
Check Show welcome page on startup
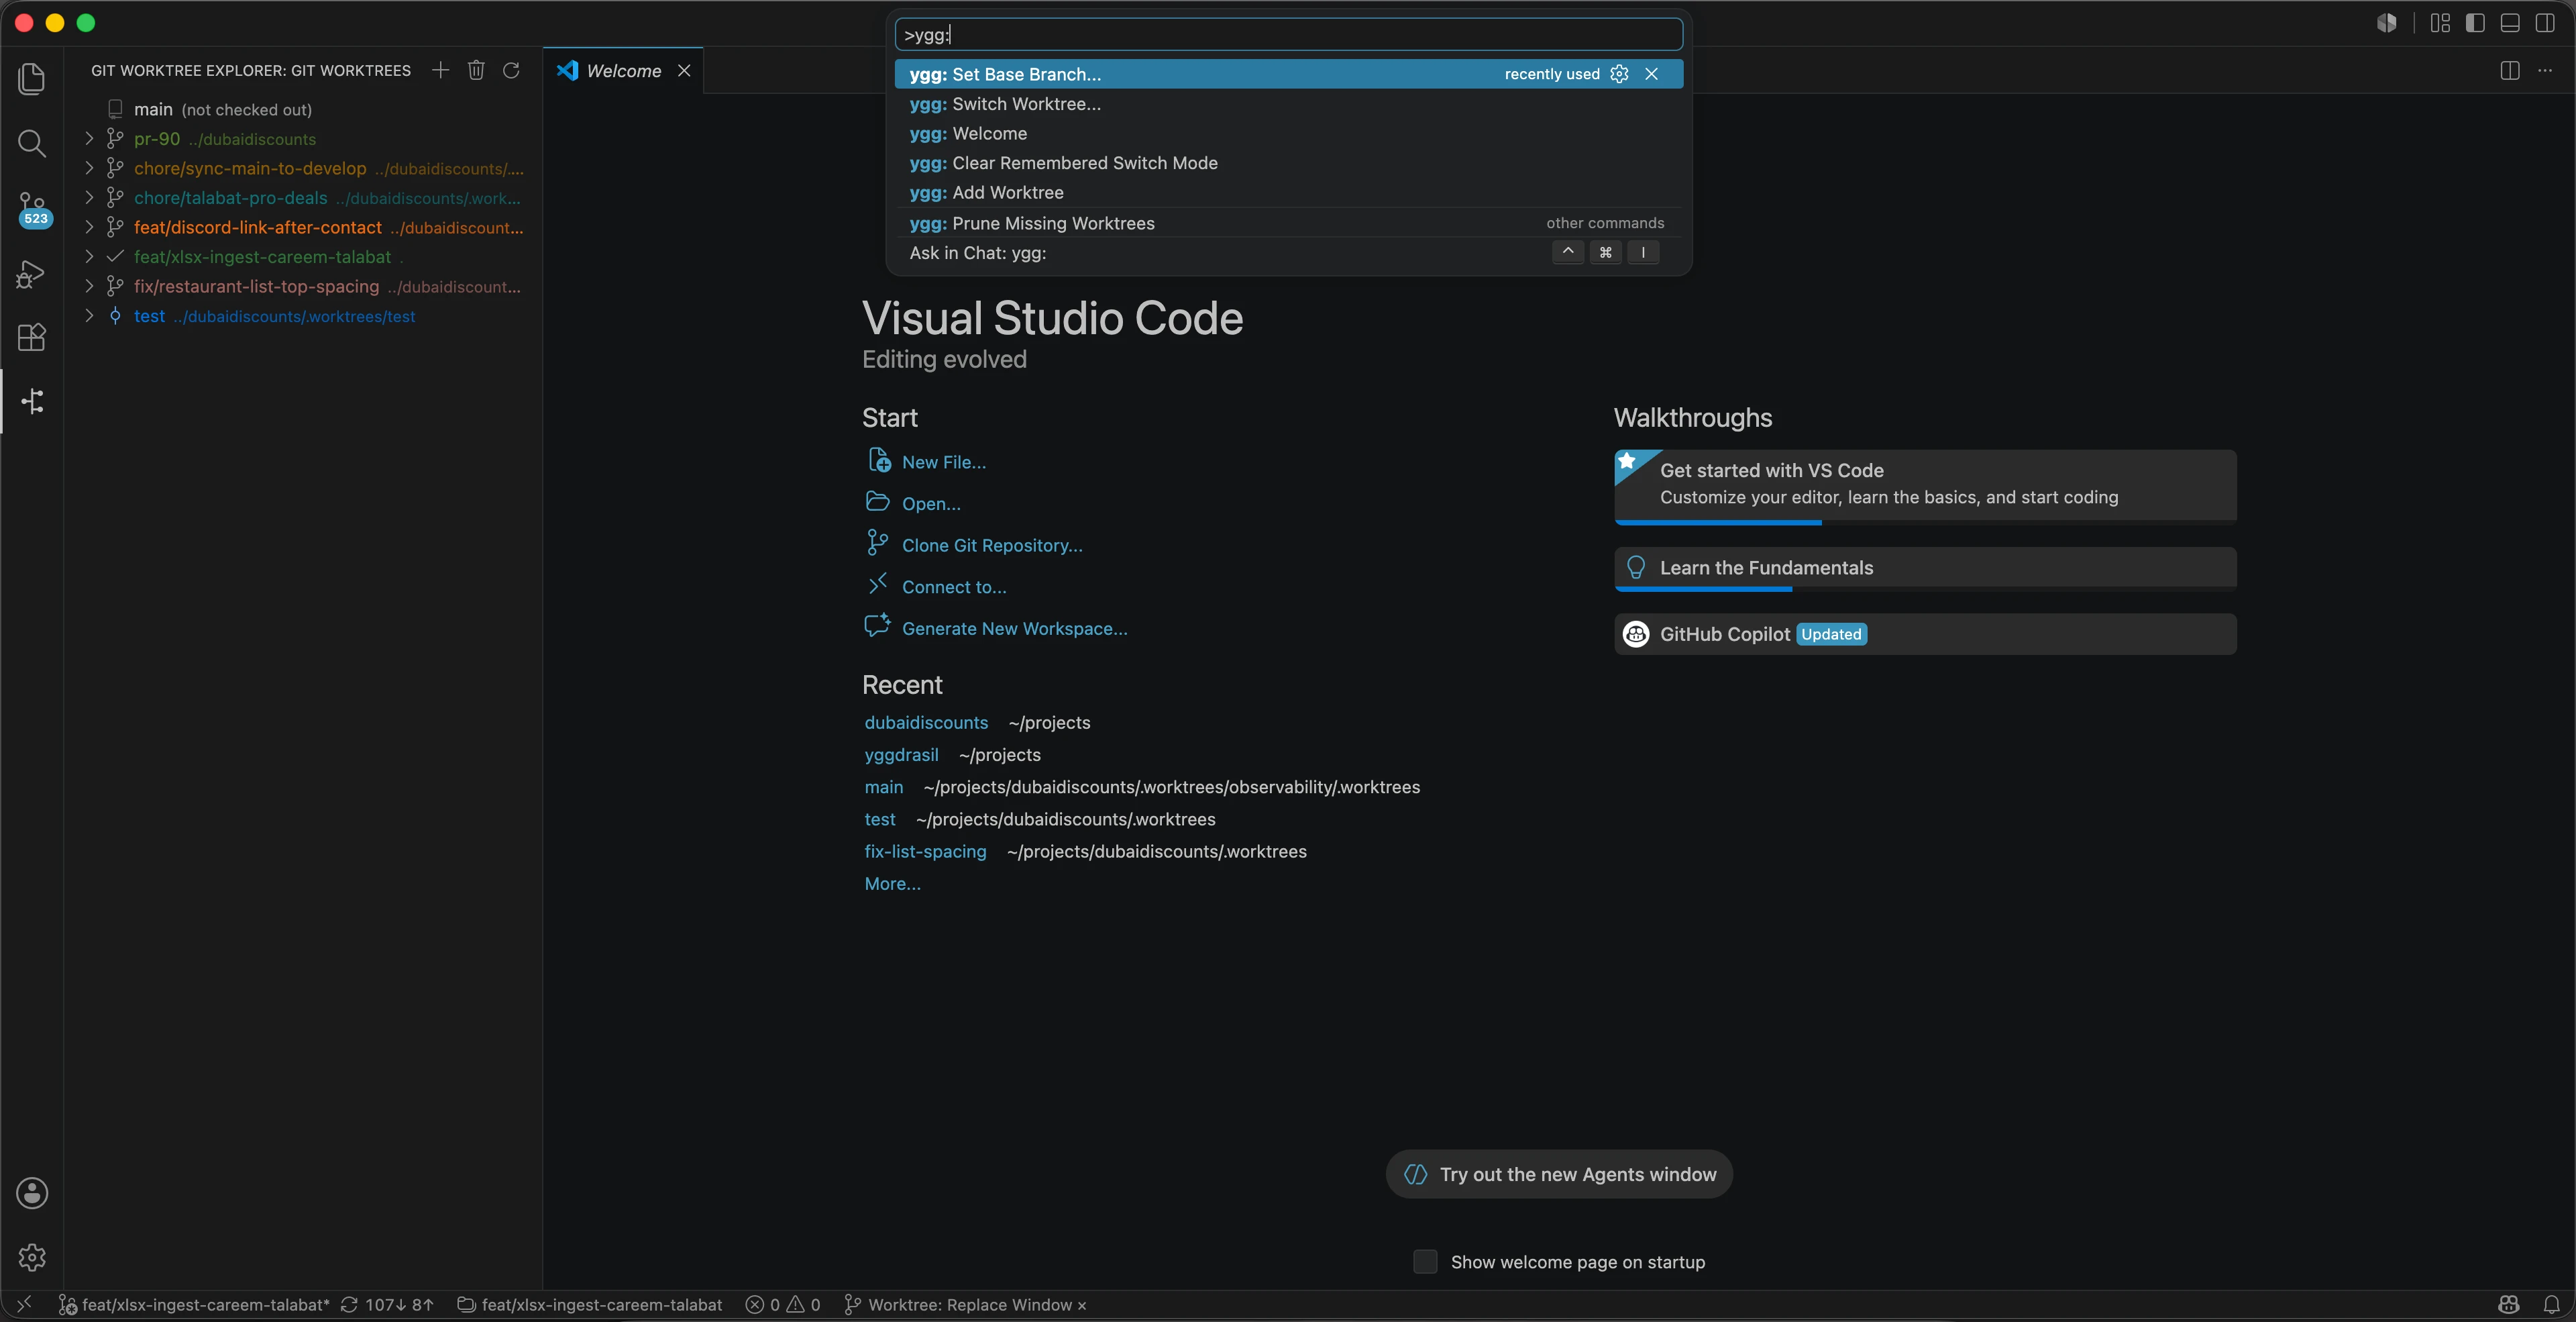[x=1425, y=1261]
